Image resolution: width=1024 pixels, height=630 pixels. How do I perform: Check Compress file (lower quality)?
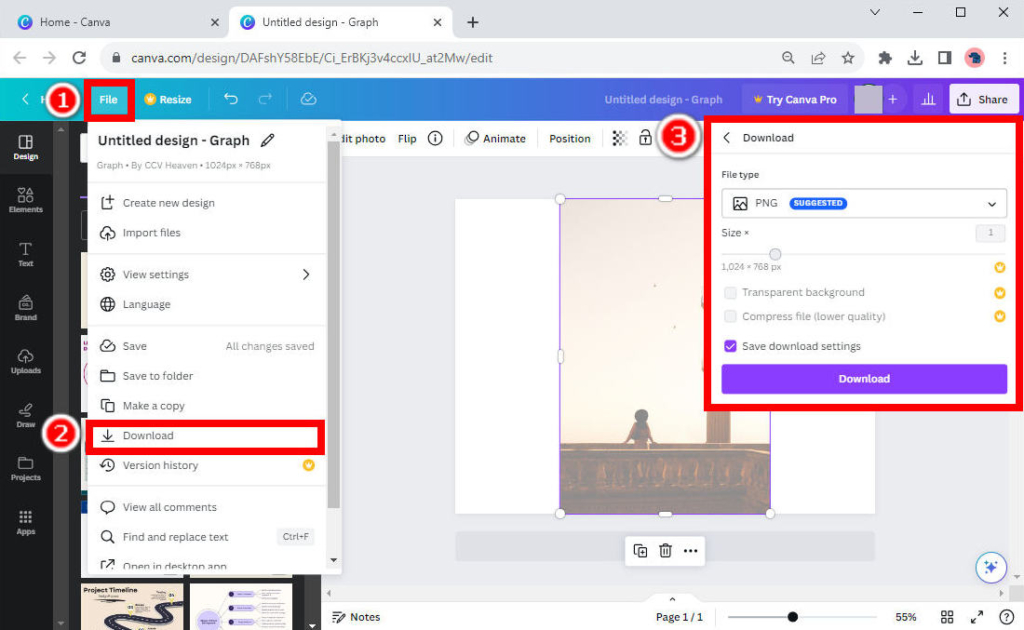733,317
